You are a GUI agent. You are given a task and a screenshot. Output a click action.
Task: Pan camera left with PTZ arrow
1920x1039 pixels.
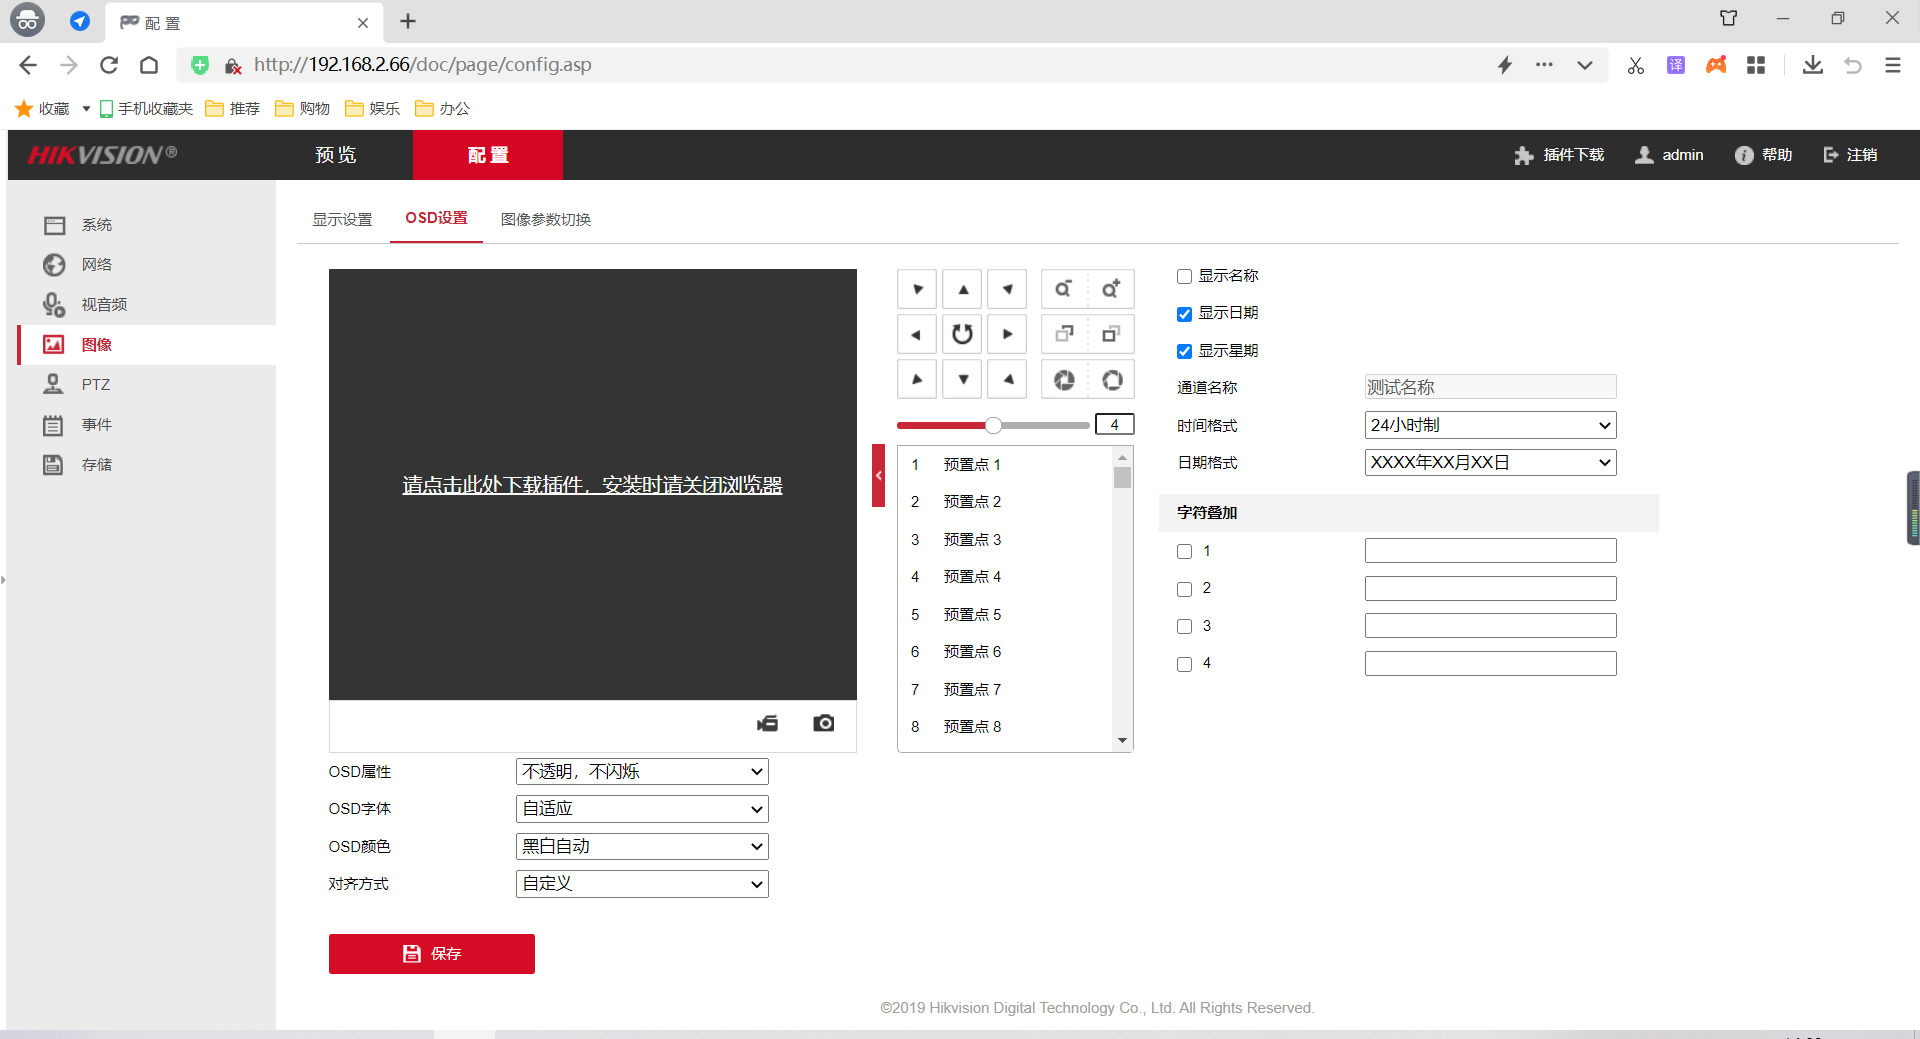(917, 334)
